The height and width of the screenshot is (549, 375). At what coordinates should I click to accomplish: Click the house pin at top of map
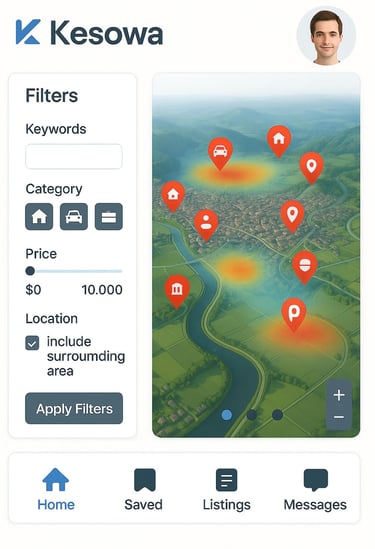[x=279, y=141]
